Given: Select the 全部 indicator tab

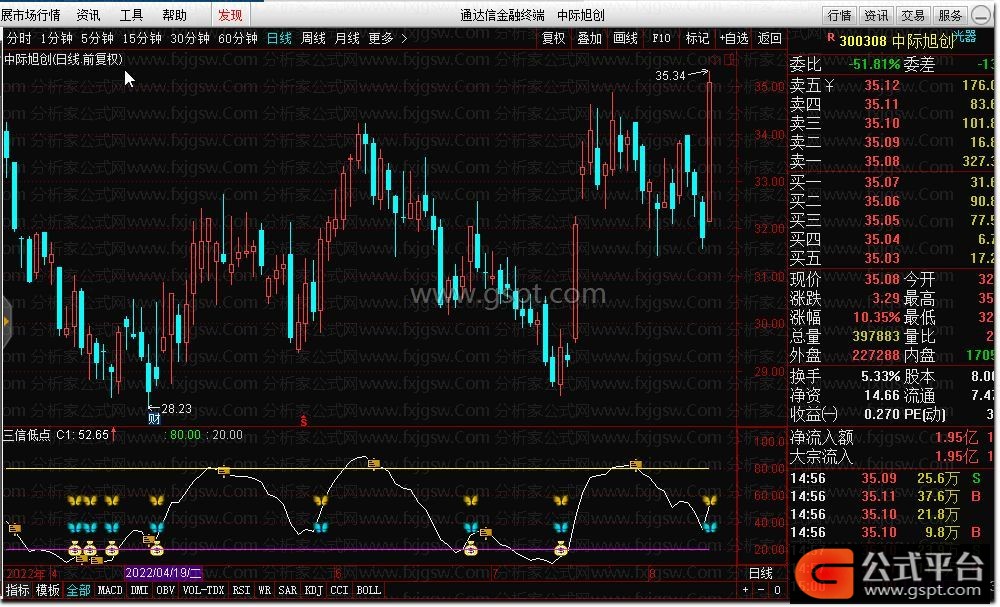Looking at the screenshot, I should (x=78, y=590).
